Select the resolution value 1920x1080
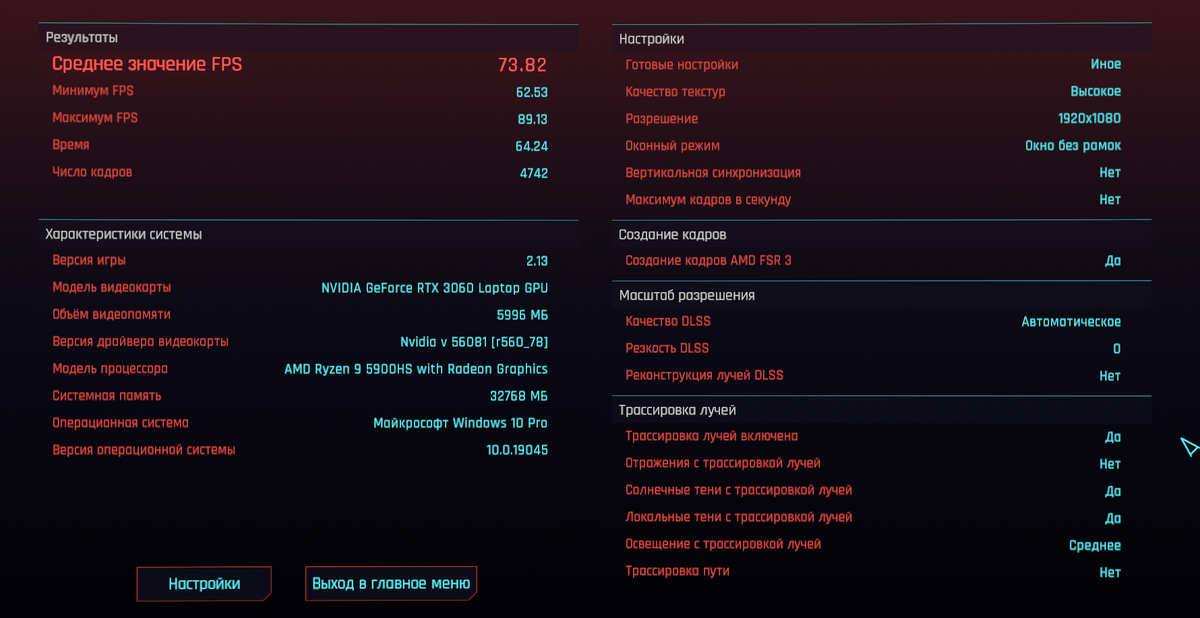Screen dimensions: 1200x618 tap(1090, 118)
